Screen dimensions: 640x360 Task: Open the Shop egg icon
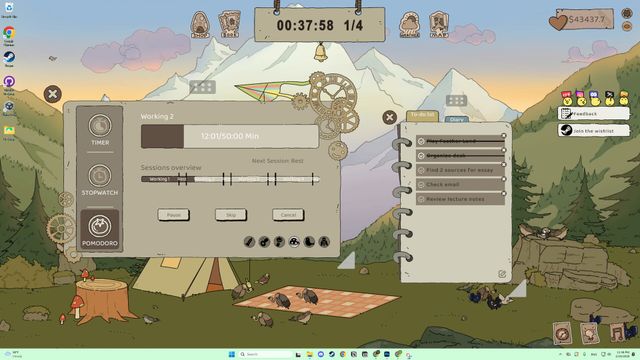coord(200,24)
